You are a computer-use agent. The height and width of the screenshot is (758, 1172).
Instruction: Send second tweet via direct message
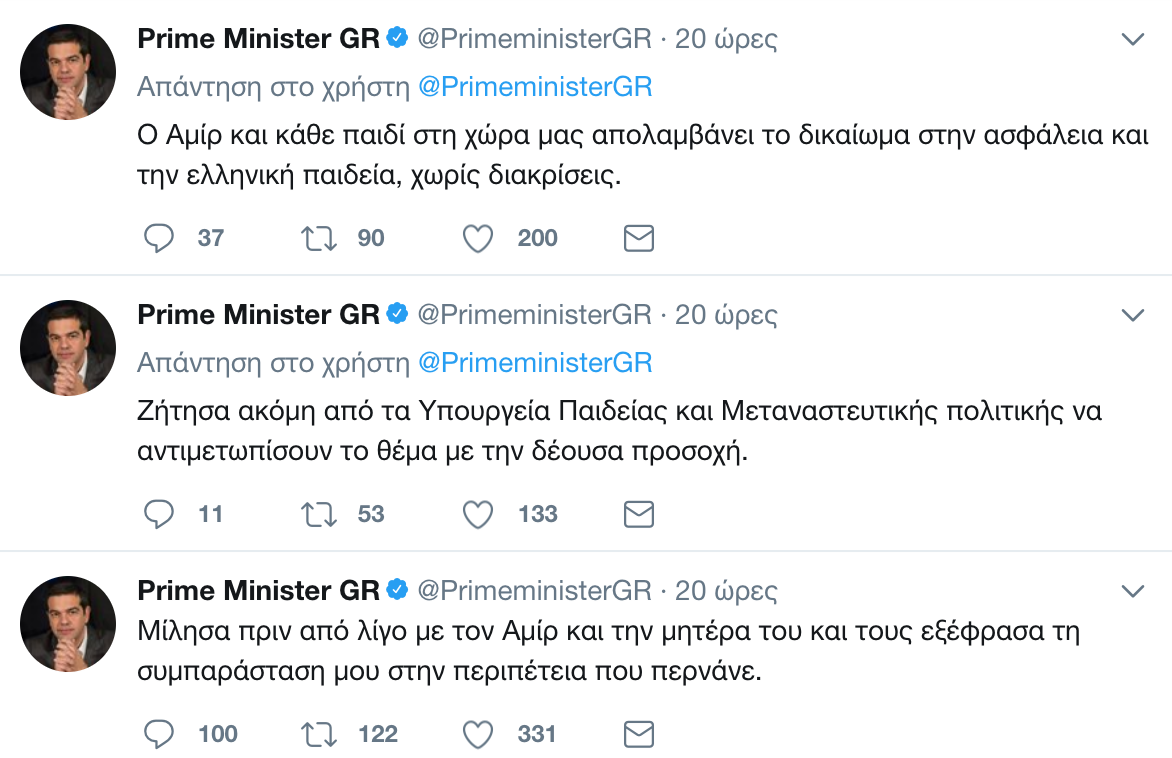tap(639, 514)
